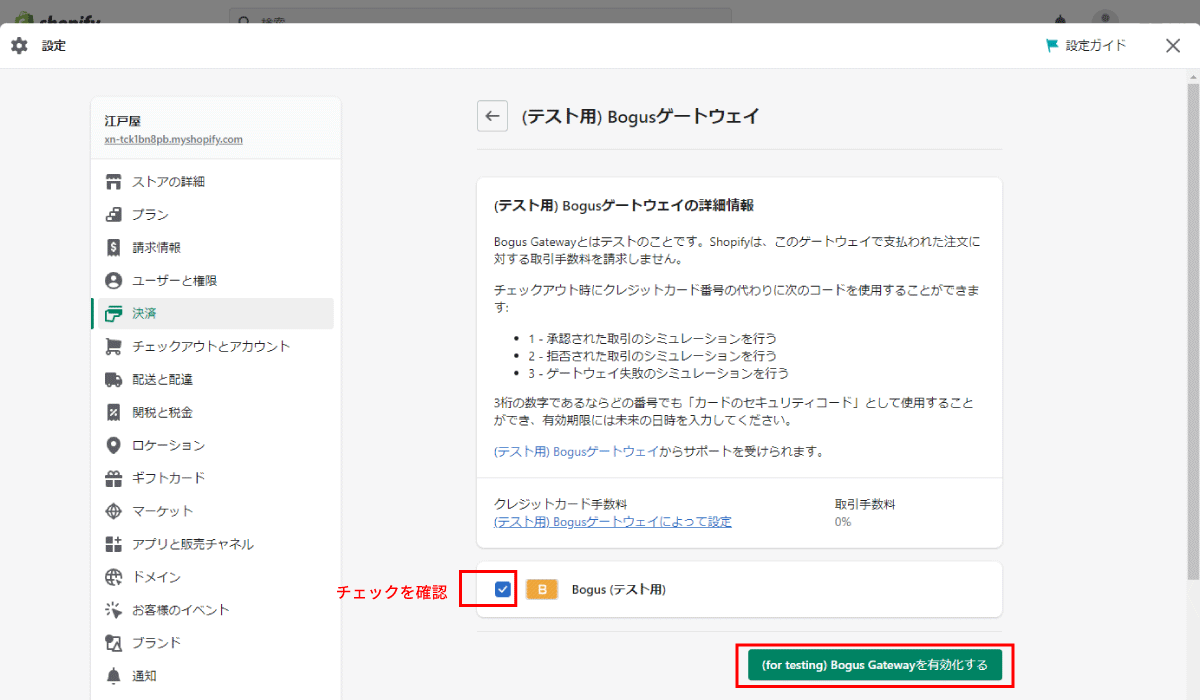Go back with the arrow button
Screen dimensions: 1200x700
pyautogui.click(x=492, y=117)
